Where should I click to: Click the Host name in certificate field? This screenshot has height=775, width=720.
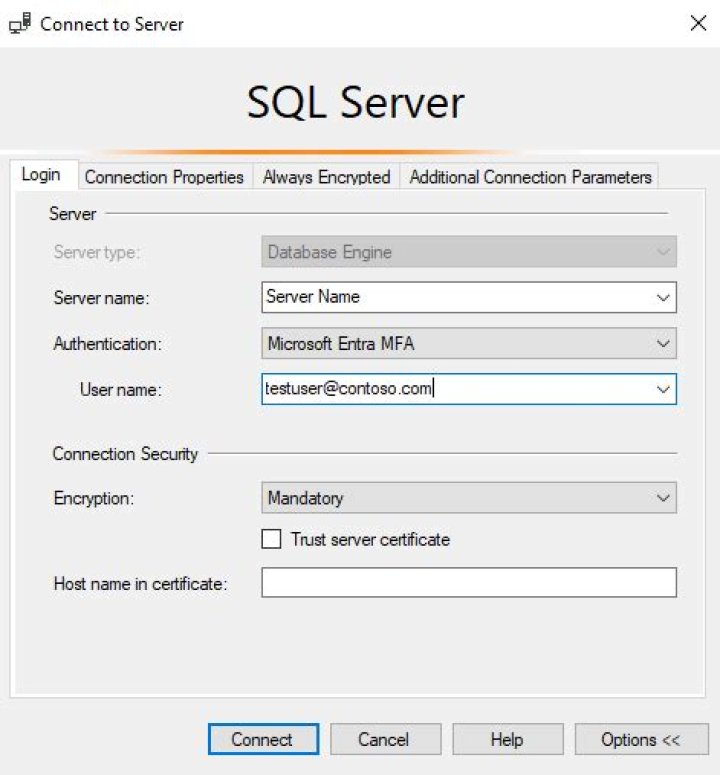(468, 583)
